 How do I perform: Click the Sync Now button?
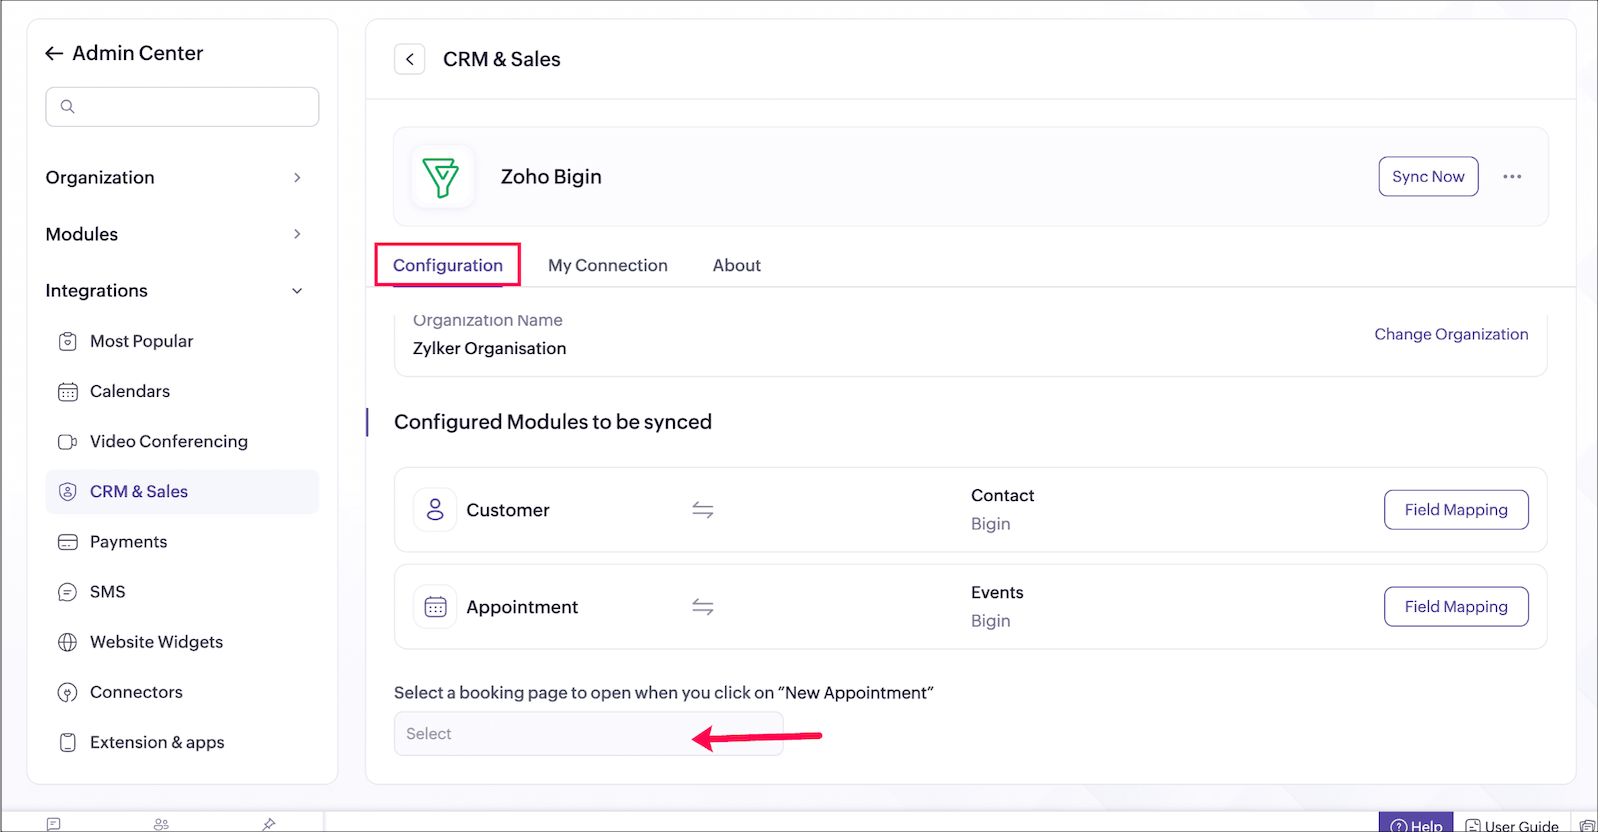tap(1428, 177)
